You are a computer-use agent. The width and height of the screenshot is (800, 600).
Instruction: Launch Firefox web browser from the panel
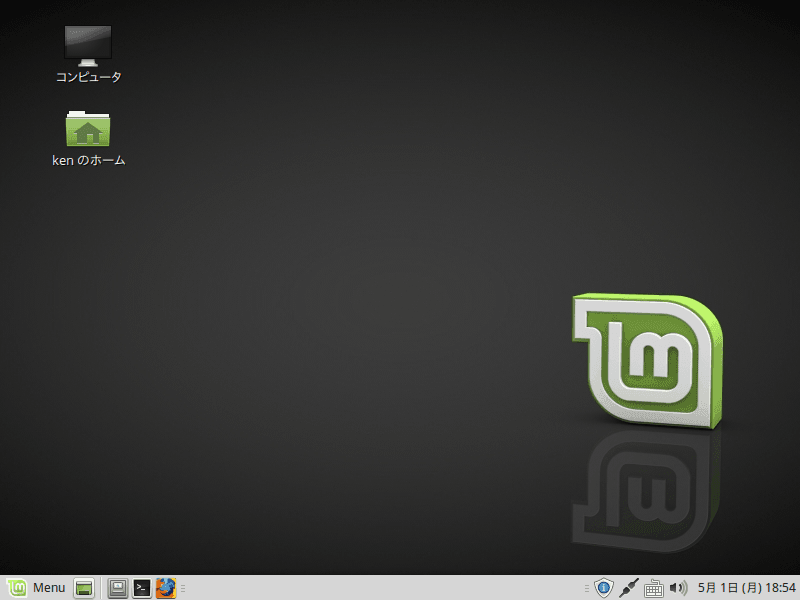166,588
